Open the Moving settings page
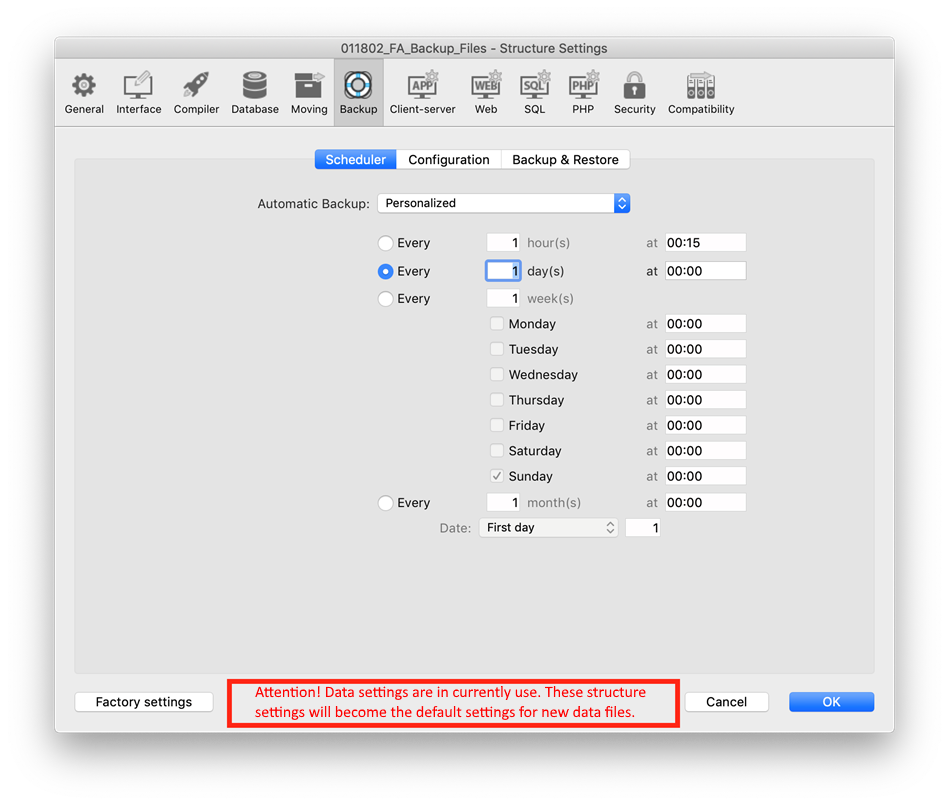The height and width of the screenshot is (805, 949). tap(309, 93)
